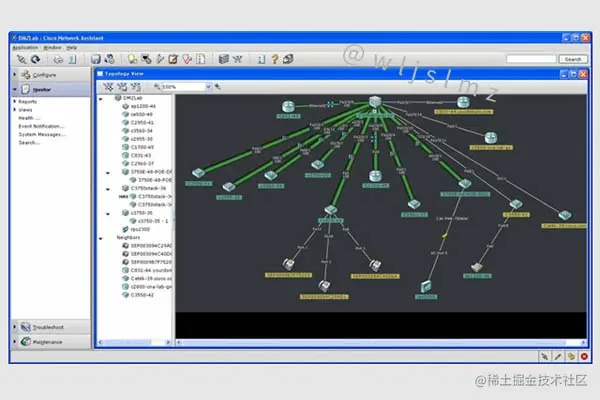Click the Topology View icon in main toolbar
Viewport: 600px width, 400px height.
(238, 59)
